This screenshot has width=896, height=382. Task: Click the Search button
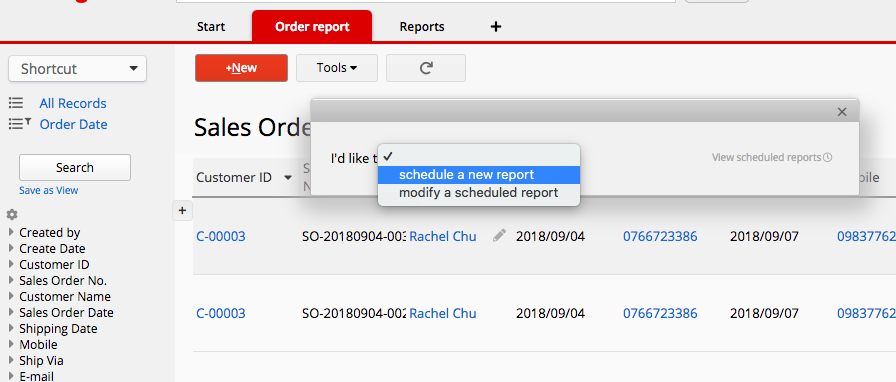tap(75, 168)
